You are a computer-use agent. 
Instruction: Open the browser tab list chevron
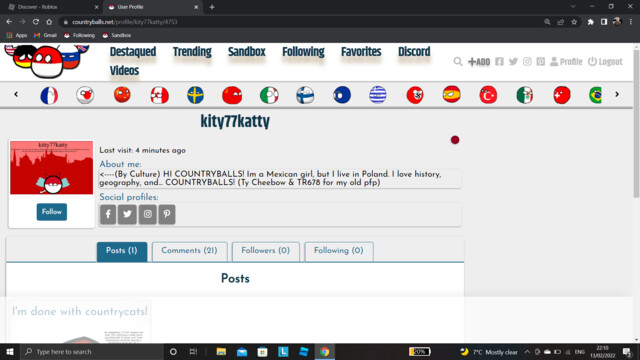[x=573, y=7]
